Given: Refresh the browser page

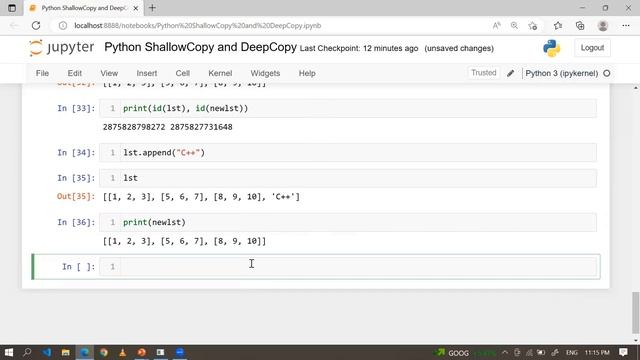Looking at the screenshot, I should tap(36, 25).
